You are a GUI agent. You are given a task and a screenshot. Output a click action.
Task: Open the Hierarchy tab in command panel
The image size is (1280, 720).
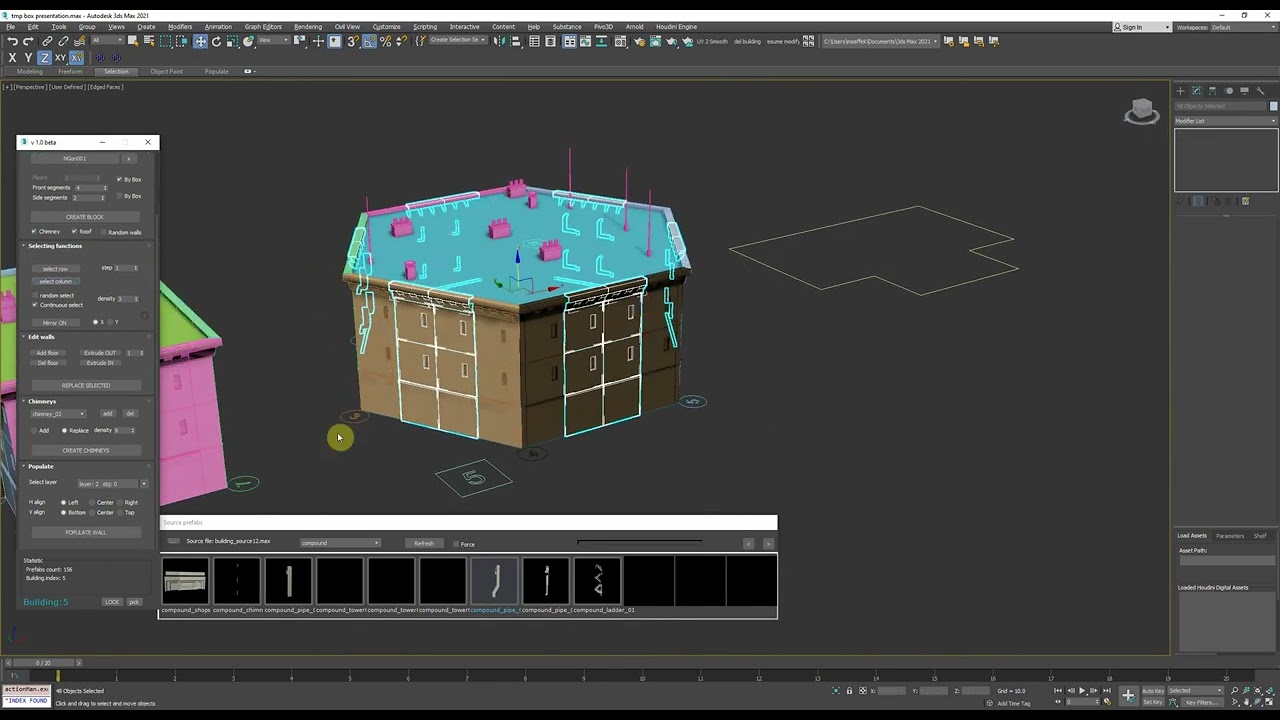click(x=1212, y=91)
